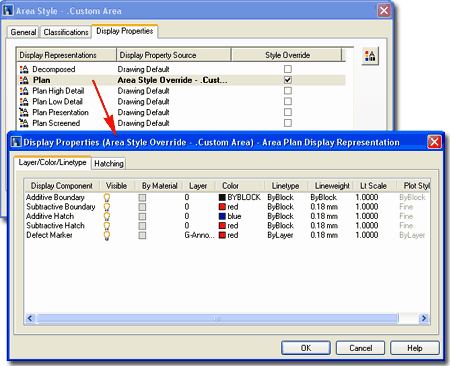This screenshot has height=366, width=450.
Task: Click the scroll left arrow
Action: [x=30, y=318]
